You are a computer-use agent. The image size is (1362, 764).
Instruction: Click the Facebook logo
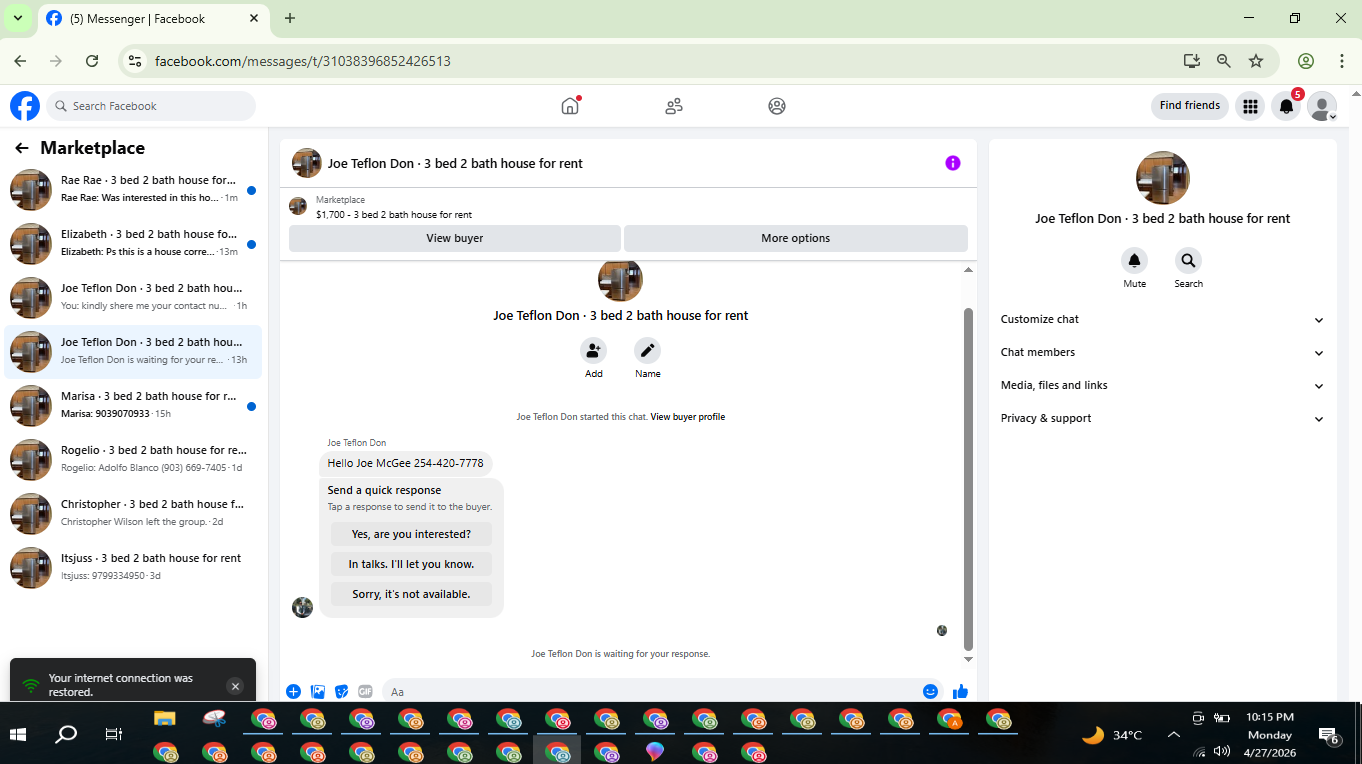coord(25,106)
